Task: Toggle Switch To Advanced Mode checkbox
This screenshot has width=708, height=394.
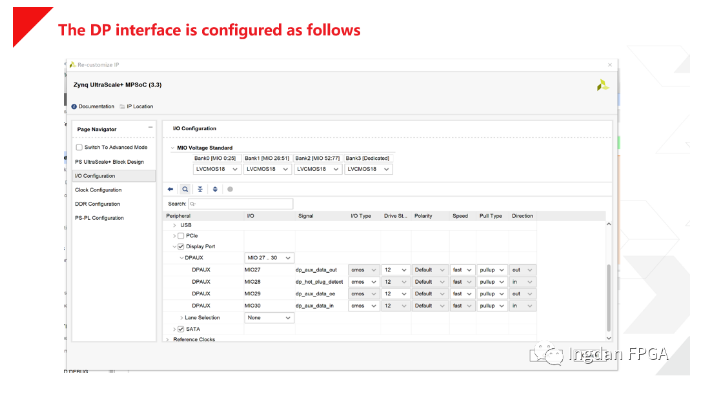Action: (x=79, y=147)
